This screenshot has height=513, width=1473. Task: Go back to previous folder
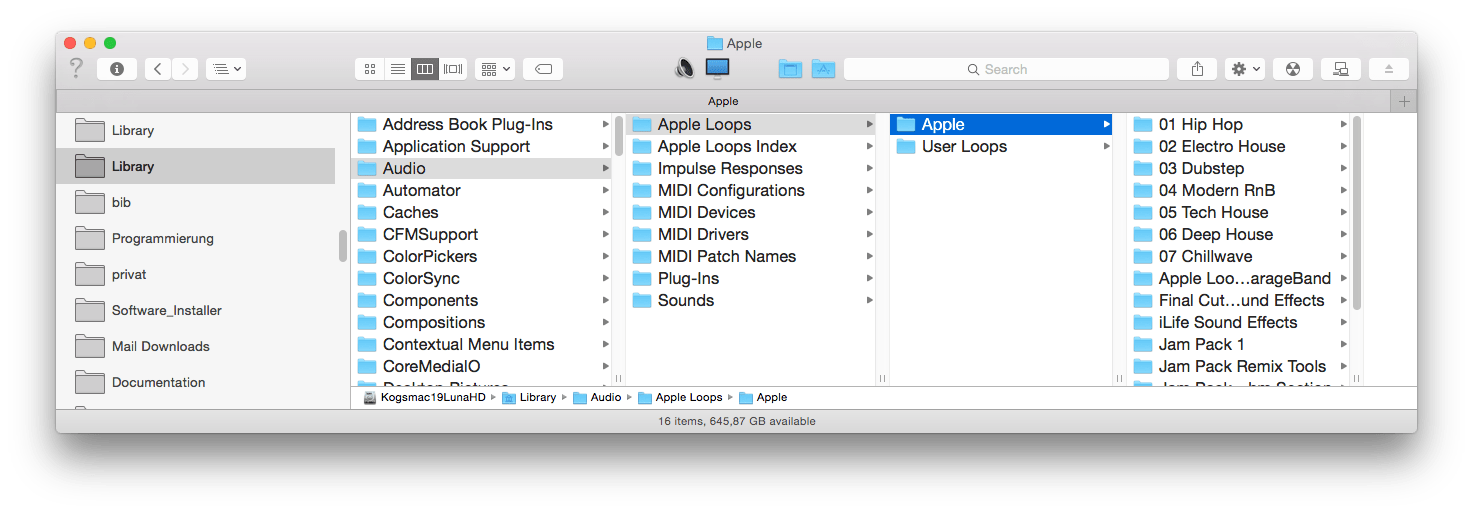pos(158,69)
